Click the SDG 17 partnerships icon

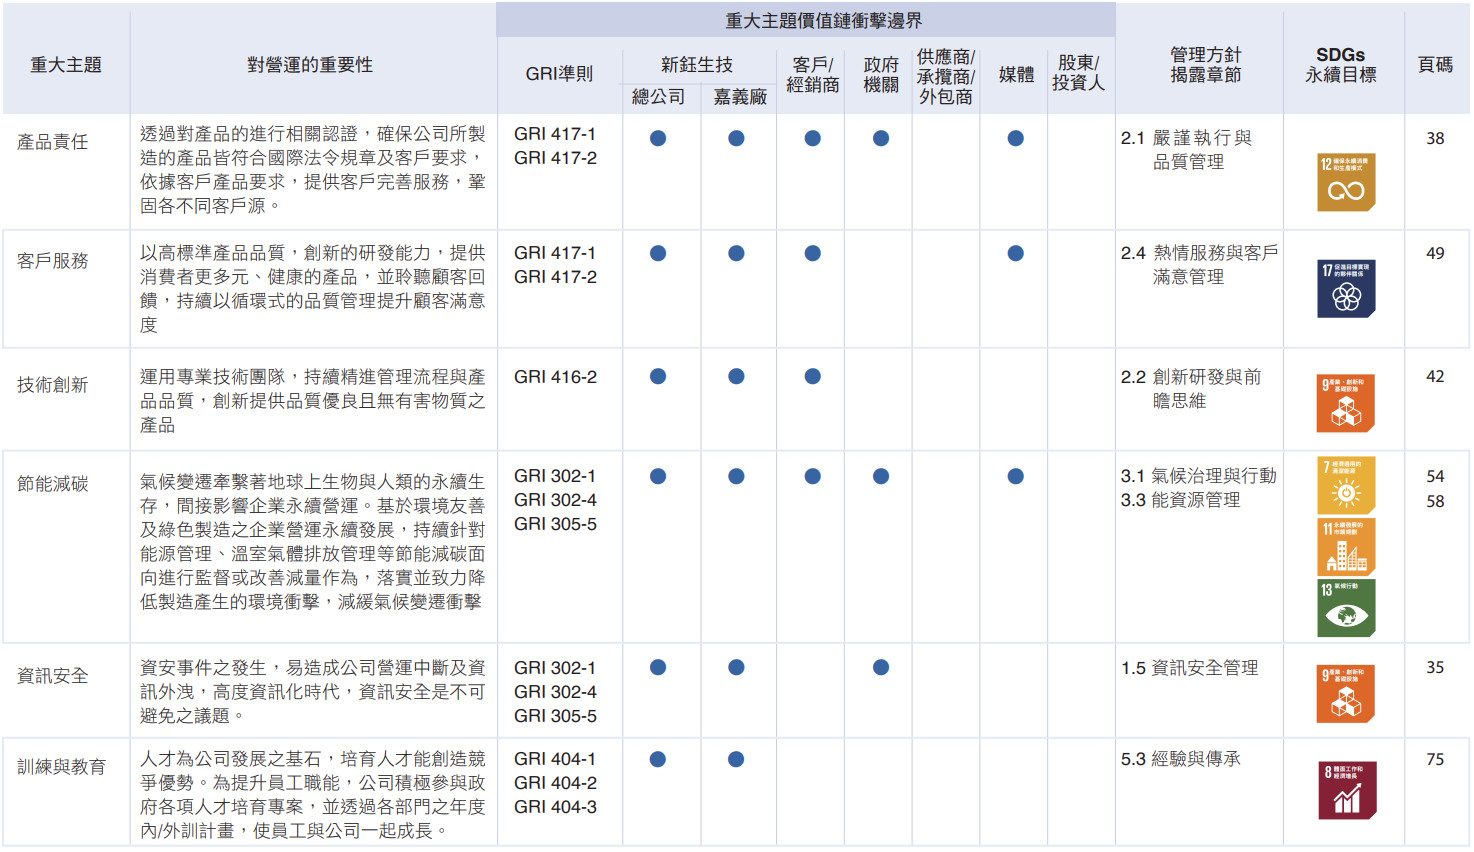click(x=1346, y=289)
